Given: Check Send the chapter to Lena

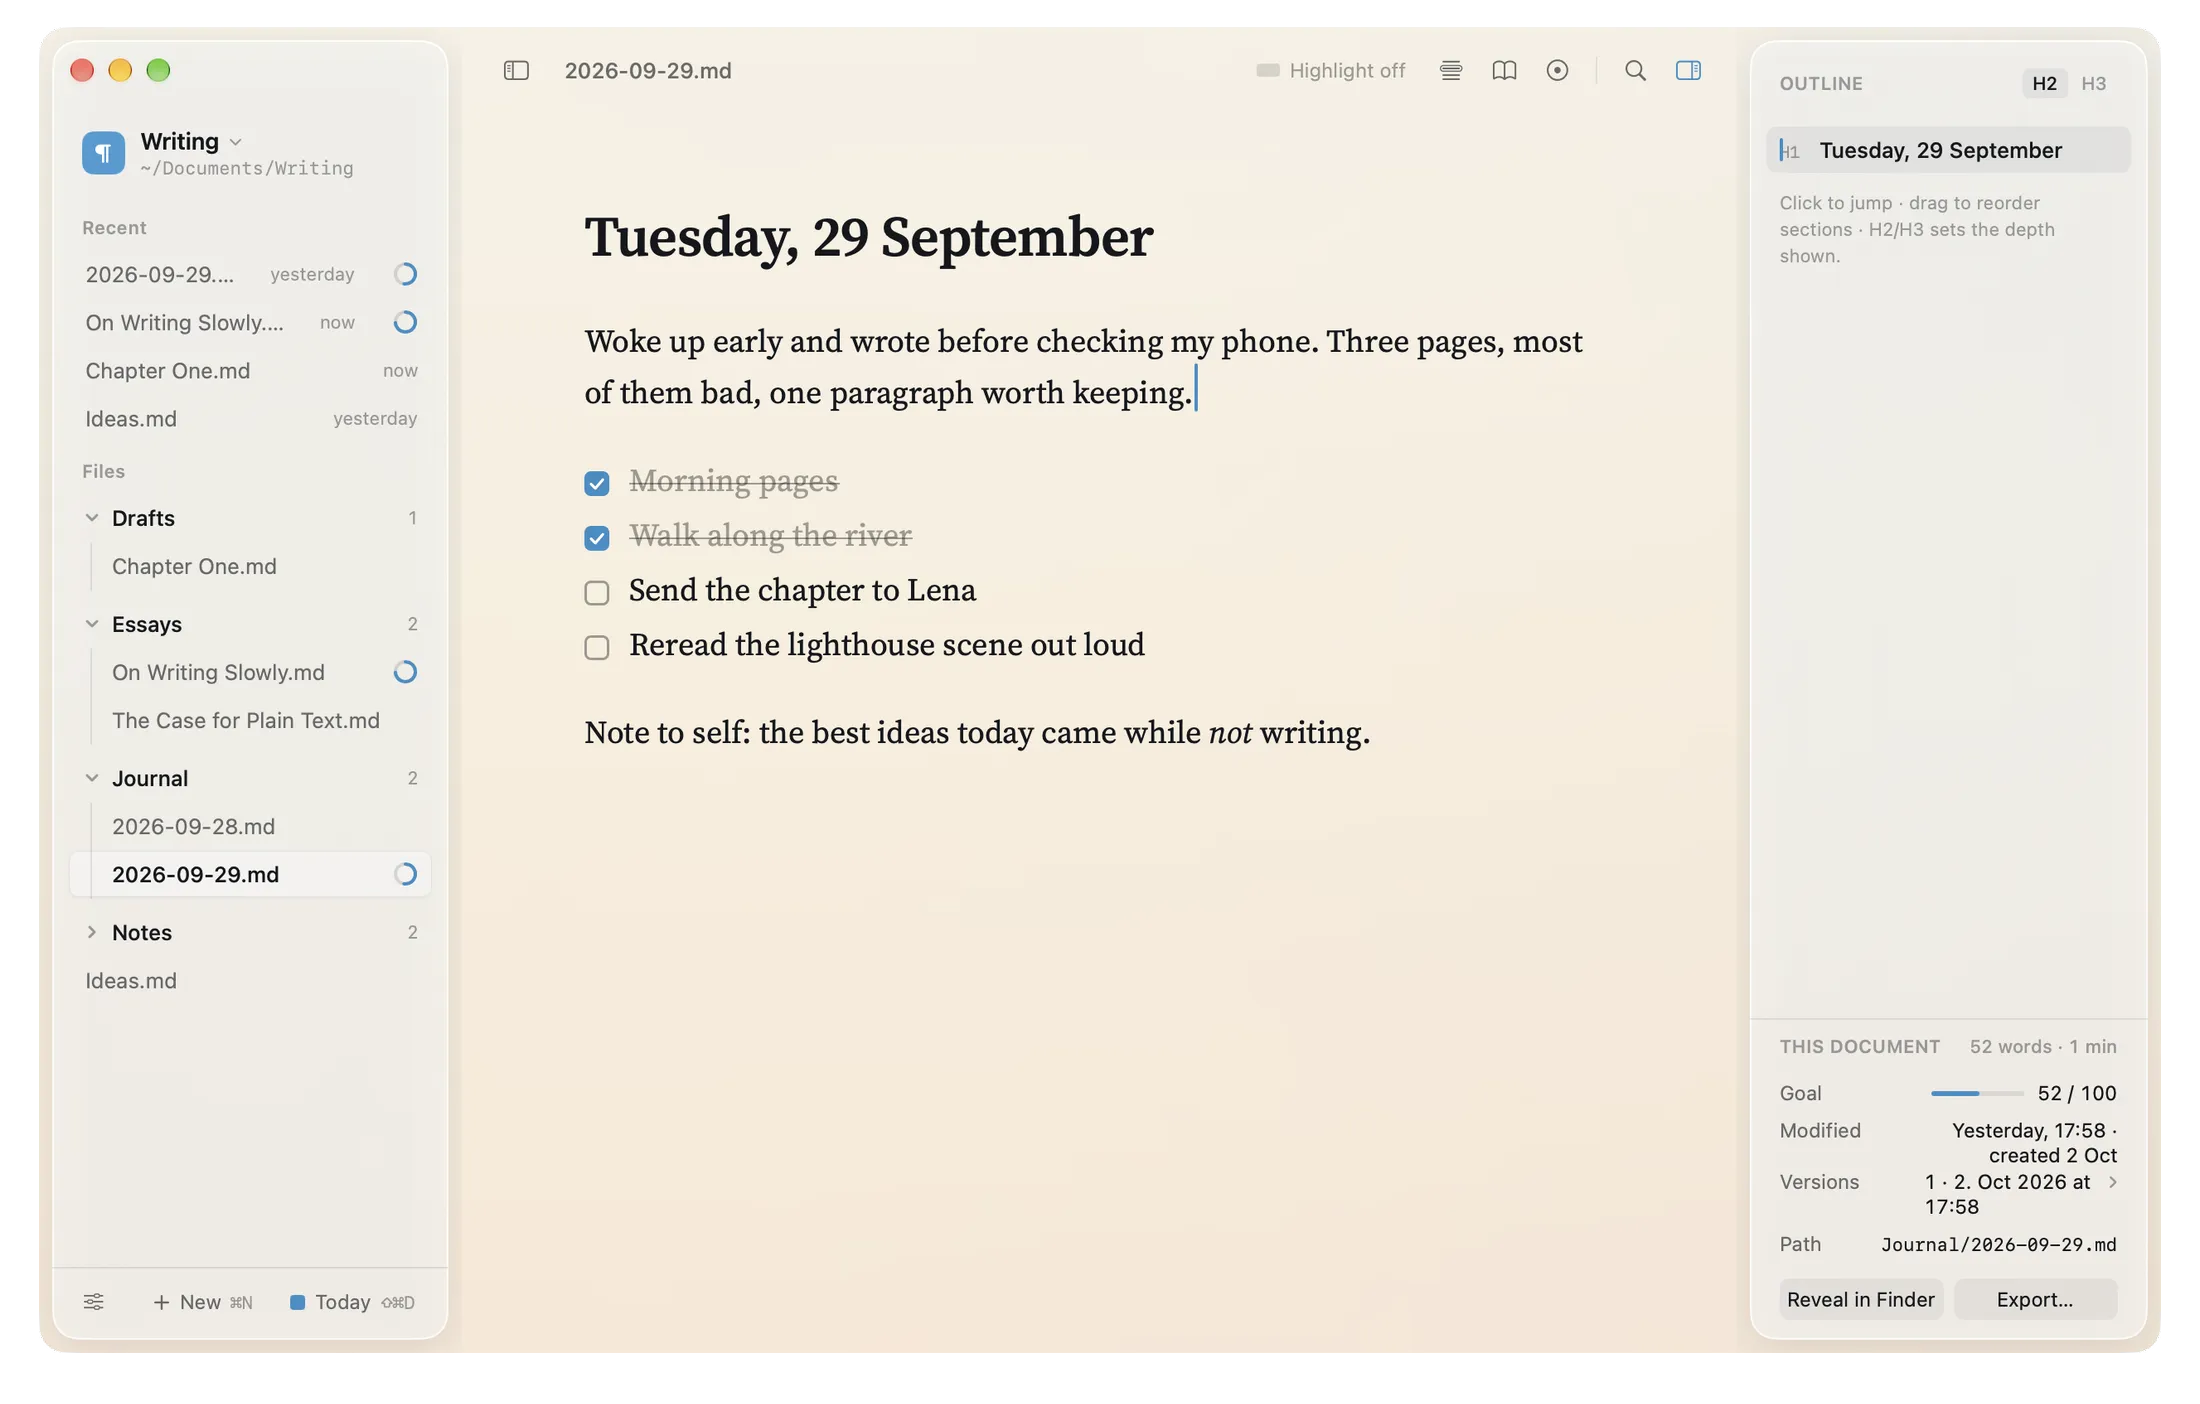Looking at the screenshot, I should (x=597, y=593).
